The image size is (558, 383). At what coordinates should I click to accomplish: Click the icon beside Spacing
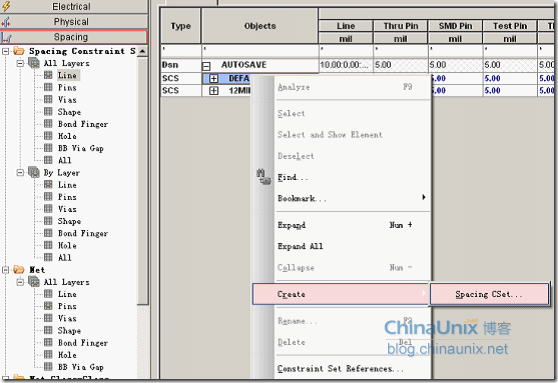(x=6, y=37)
